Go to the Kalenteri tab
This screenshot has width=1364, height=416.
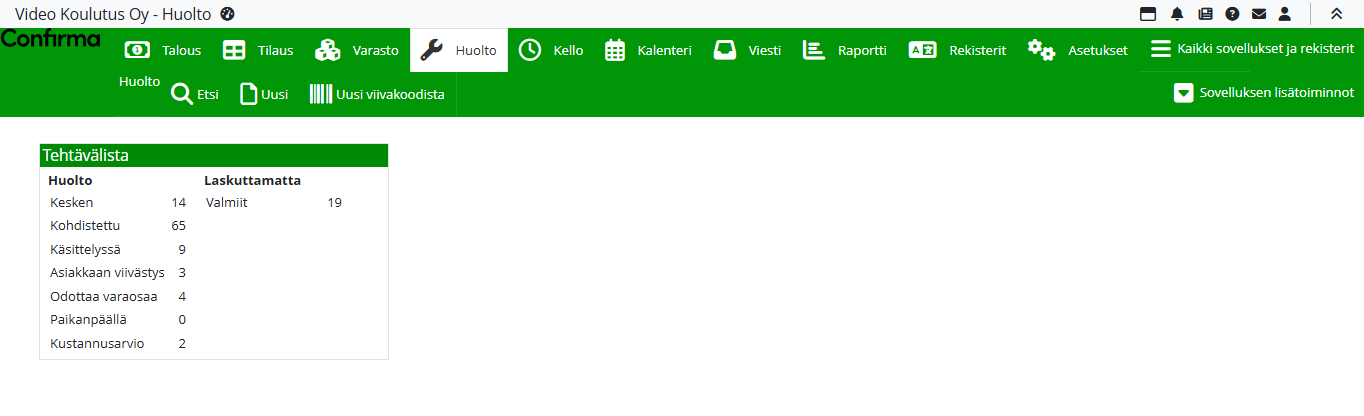coord(648,50)
